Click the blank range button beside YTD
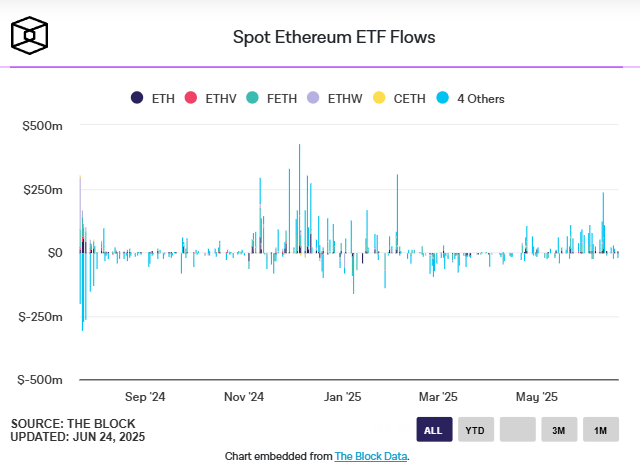The height and width of the screenshot is (468, 640). 517,429
